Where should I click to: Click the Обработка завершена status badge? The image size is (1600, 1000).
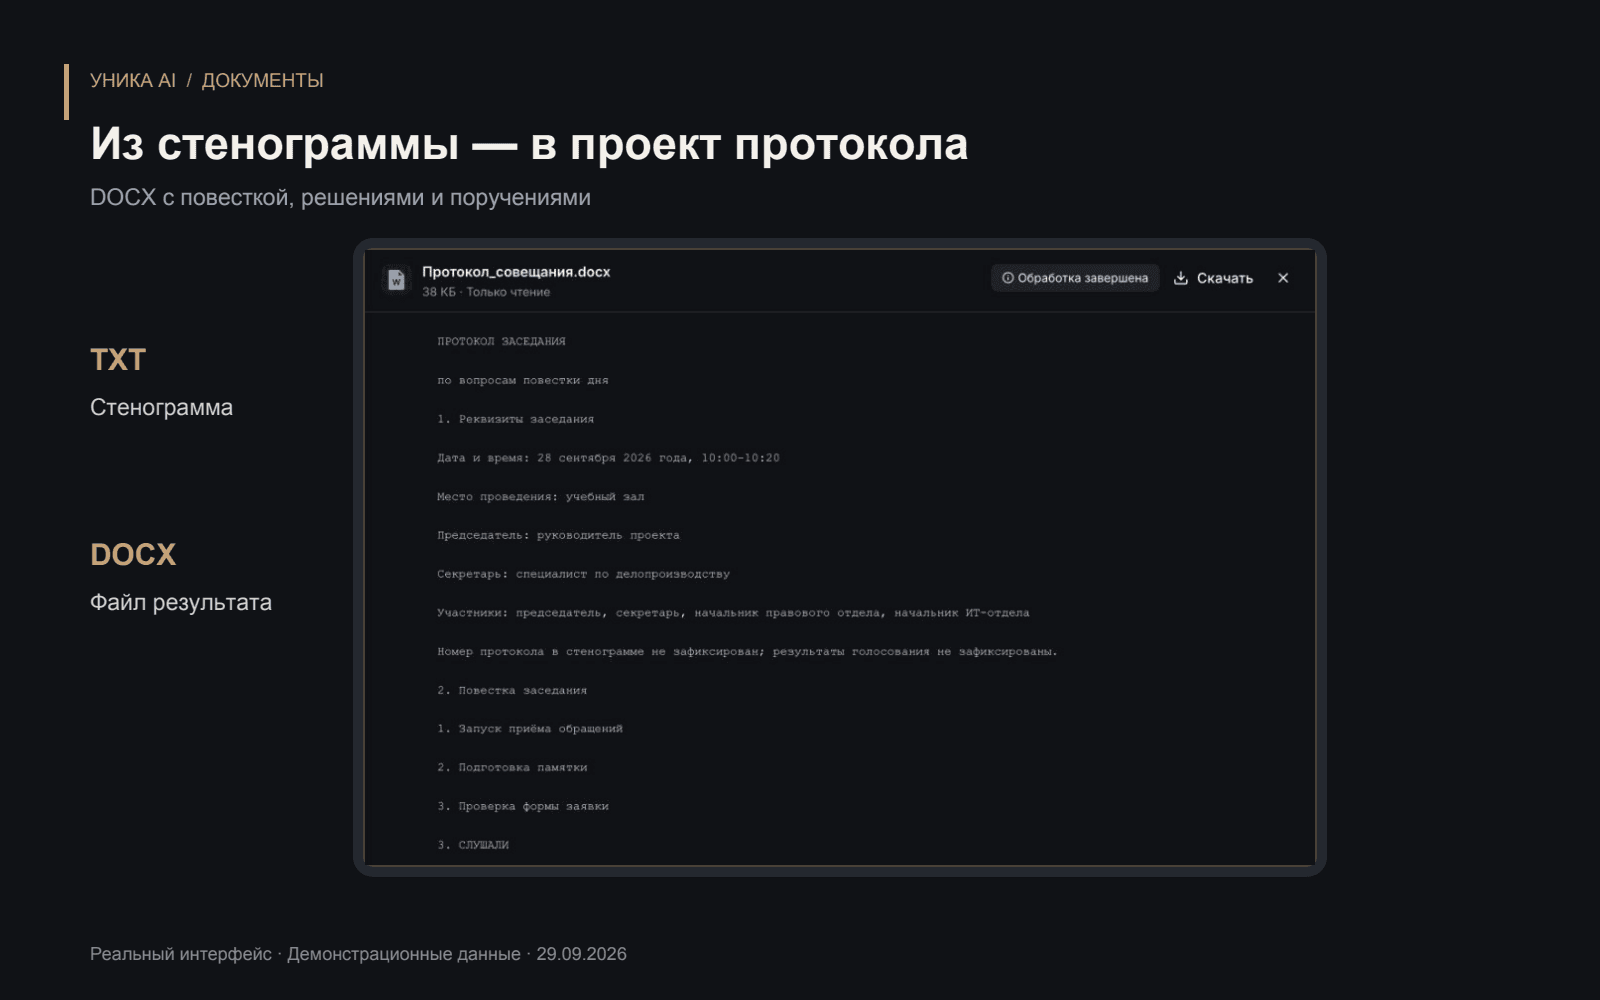[1075, 278]
